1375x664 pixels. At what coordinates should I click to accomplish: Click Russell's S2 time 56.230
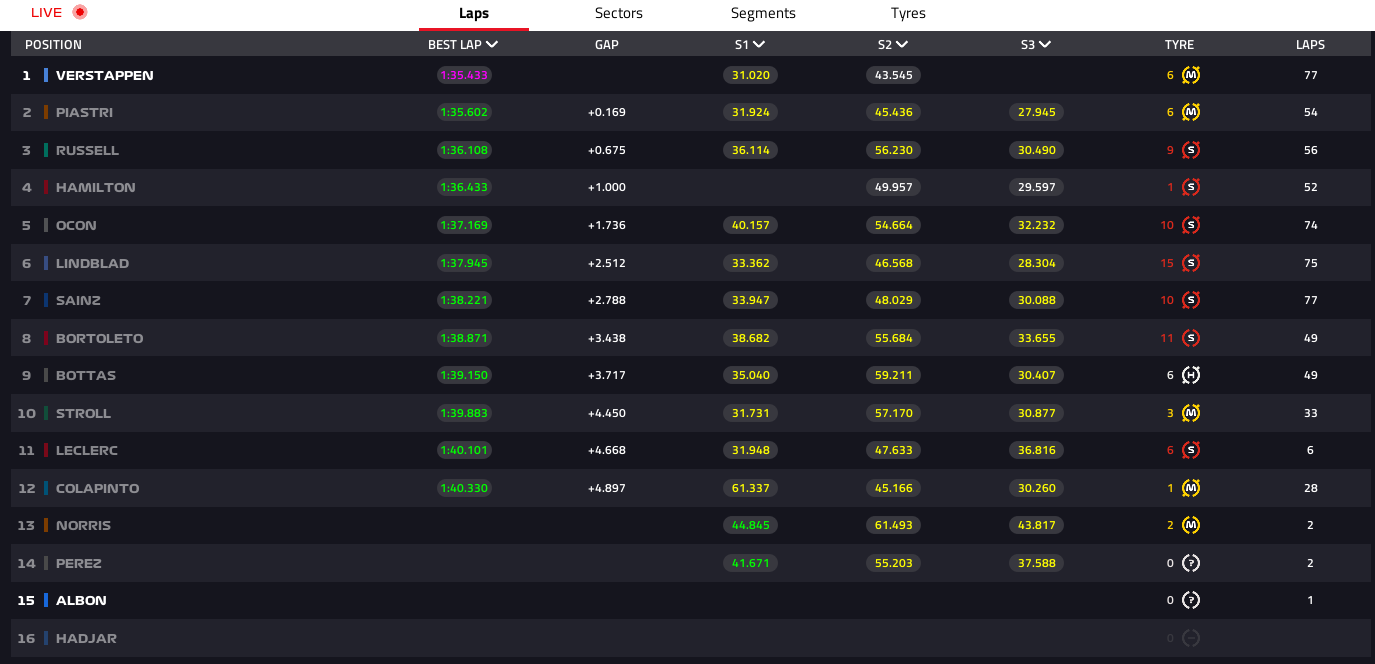pyautogui.click(x=893, y=150)
